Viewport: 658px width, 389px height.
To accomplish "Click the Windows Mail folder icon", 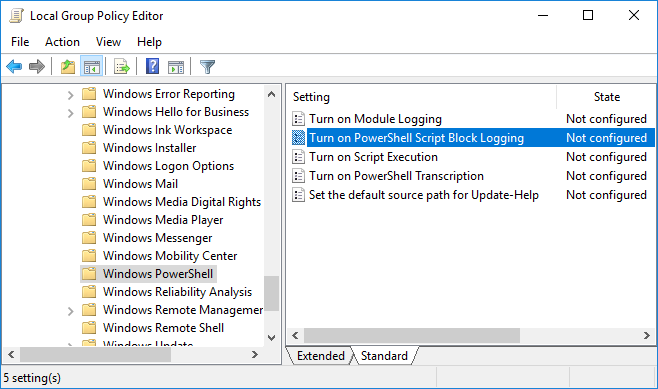I will click(x=89, y=184).
